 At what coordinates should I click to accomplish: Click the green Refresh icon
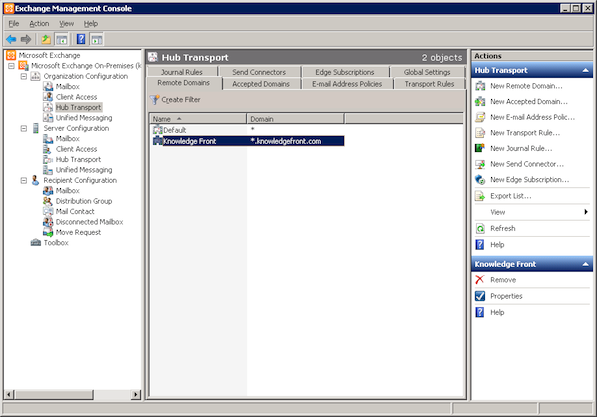click(x=480, y=228)
